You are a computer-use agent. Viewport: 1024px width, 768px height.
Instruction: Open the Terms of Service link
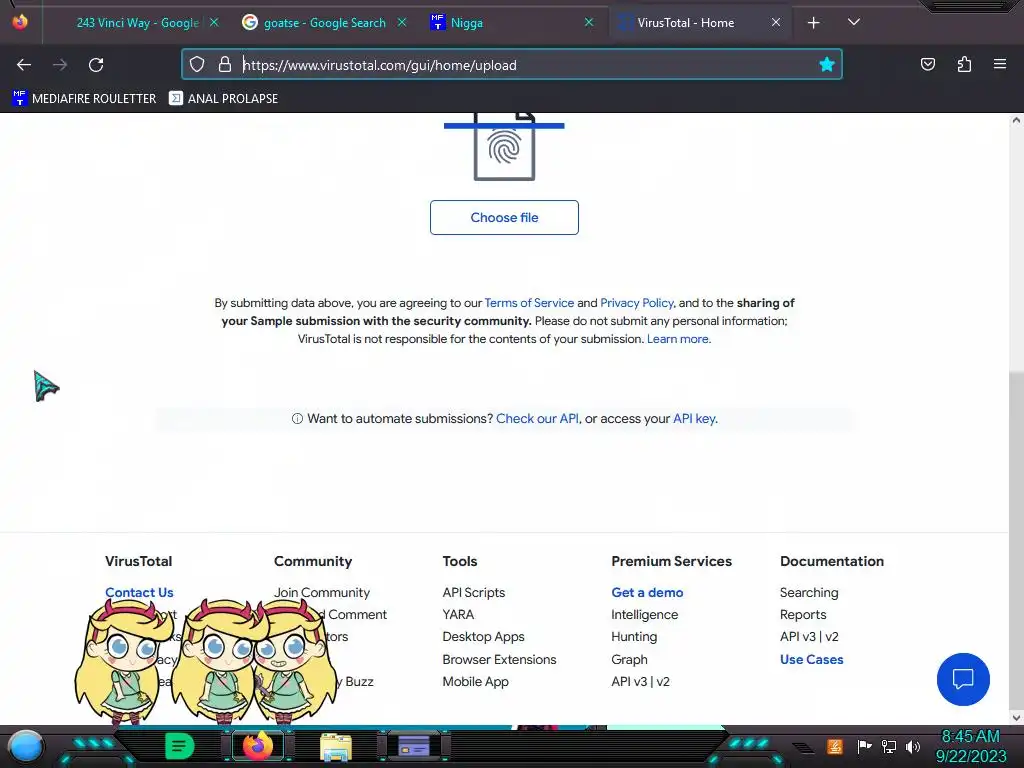(529, 303)
